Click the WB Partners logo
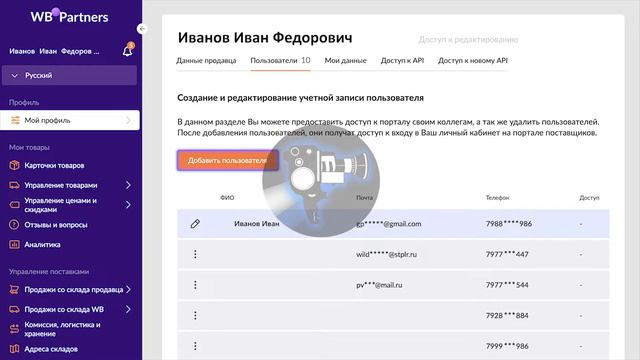Image resolution: width=640 pixels, height=360 pixels. tap(69, 16)
